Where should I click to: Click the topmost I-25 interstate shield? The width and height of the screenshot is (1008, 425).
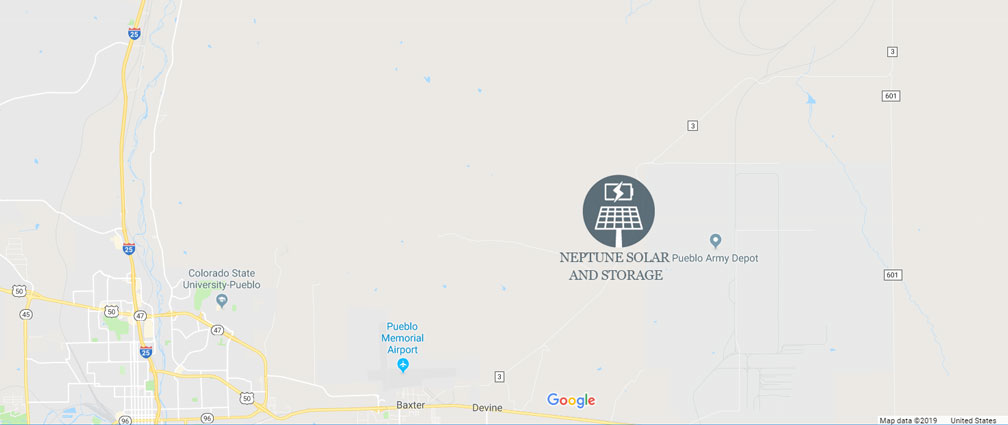point(134,33)
